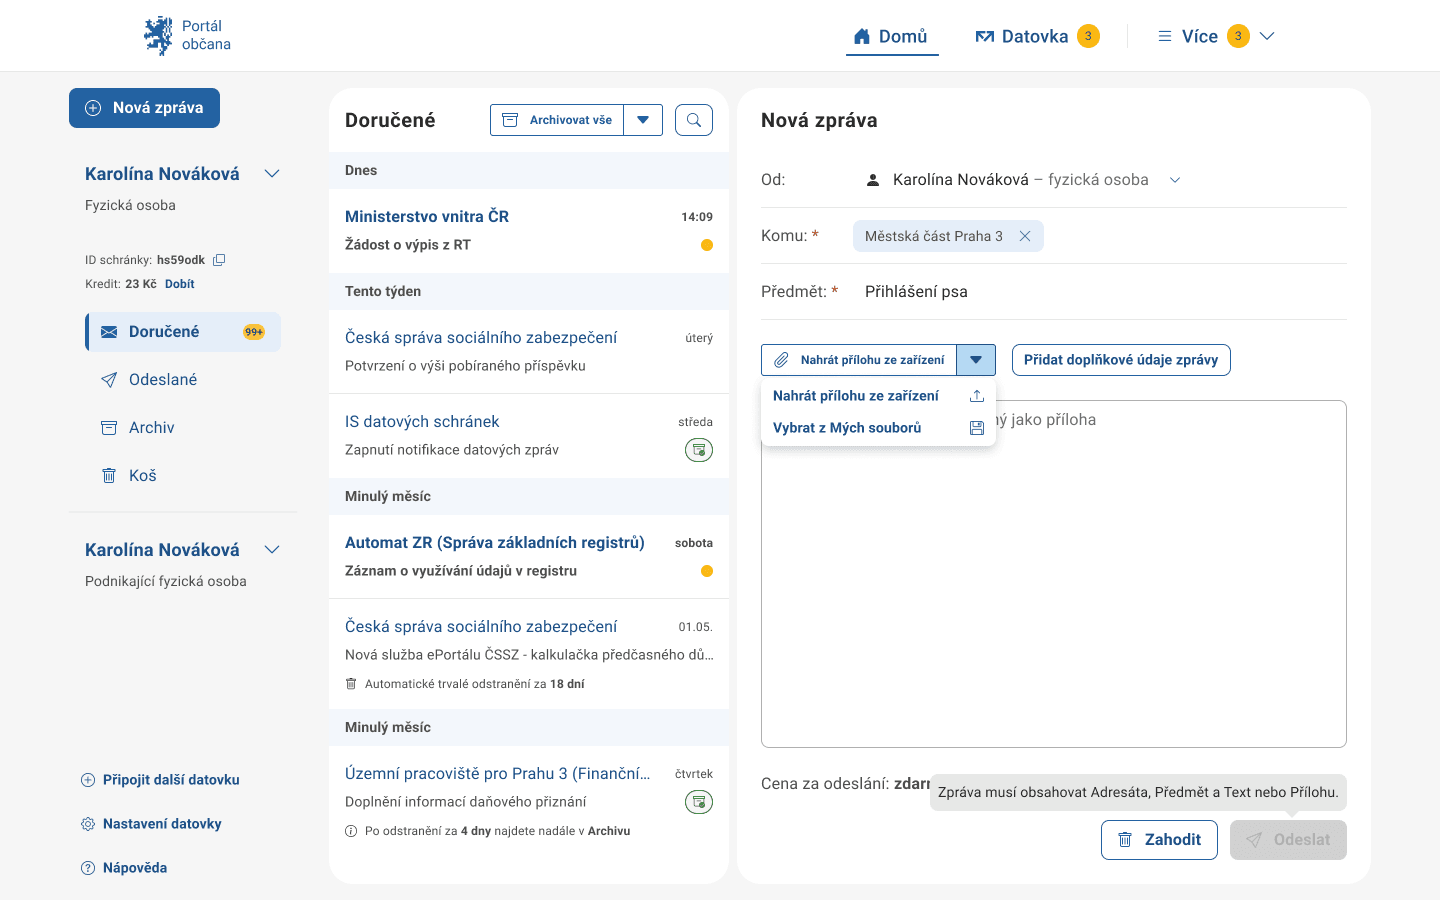
Task: Click the green archive icon on IS datových schránek message
Action: [x=698, y=450]
